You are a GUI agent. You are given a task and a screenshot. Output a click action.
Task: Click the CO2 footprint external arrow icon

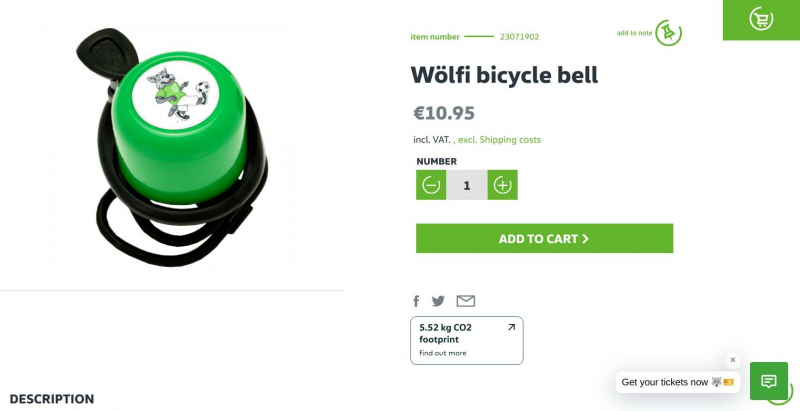tap(511, 327)
